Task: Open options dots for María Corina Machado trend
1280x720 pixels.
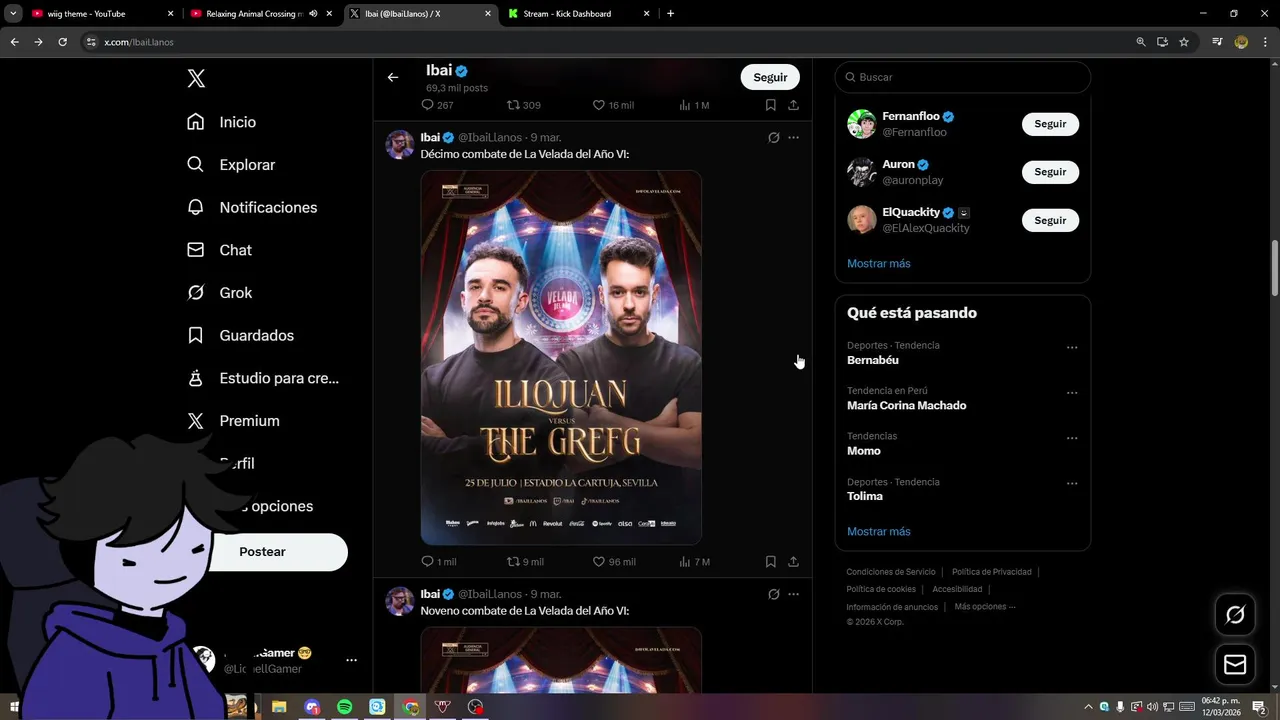Action: [x=1072, y=393]
